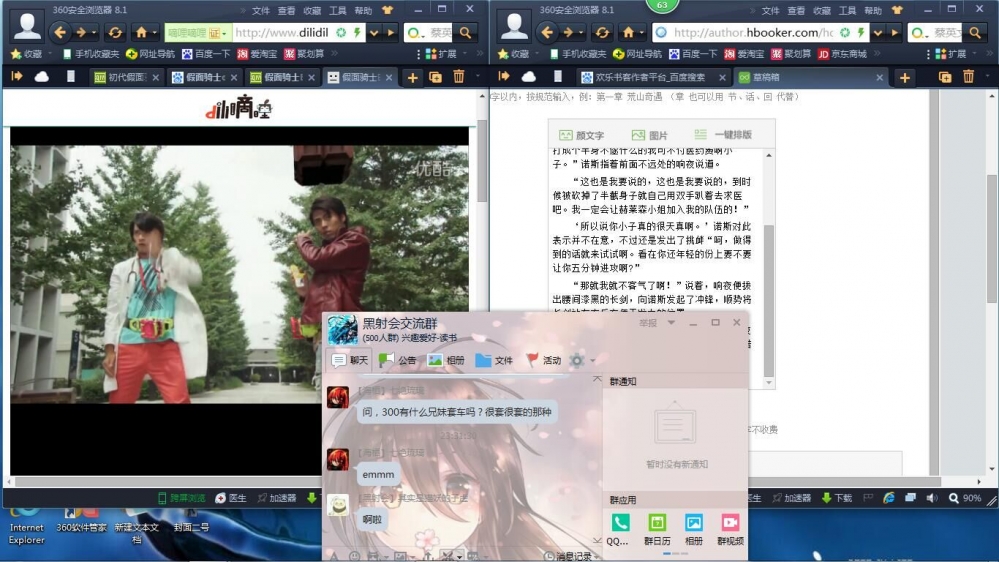Switch to the 公告 tab in the QQ group
Image resolution: width=999 pixels, height=562 pixels.
(x=398, y=360)
